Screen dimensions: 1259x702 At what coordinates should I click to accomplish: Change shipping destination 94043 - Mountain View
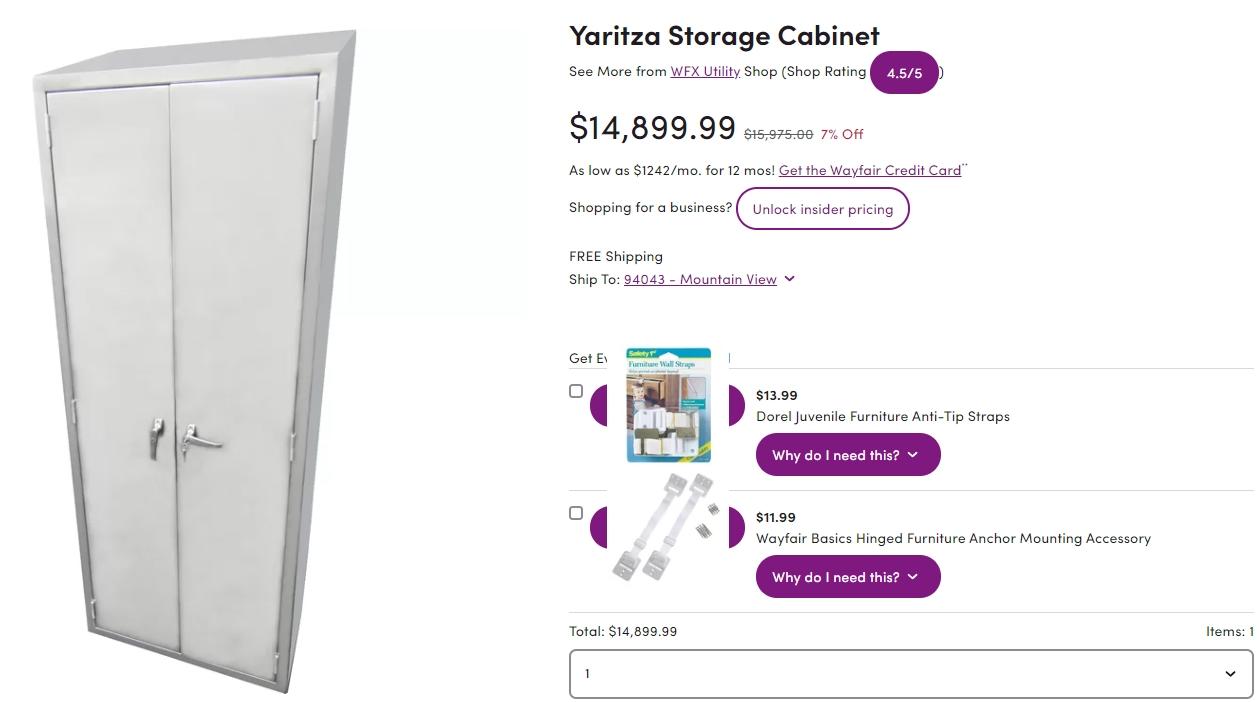click(x=700, y=279)
